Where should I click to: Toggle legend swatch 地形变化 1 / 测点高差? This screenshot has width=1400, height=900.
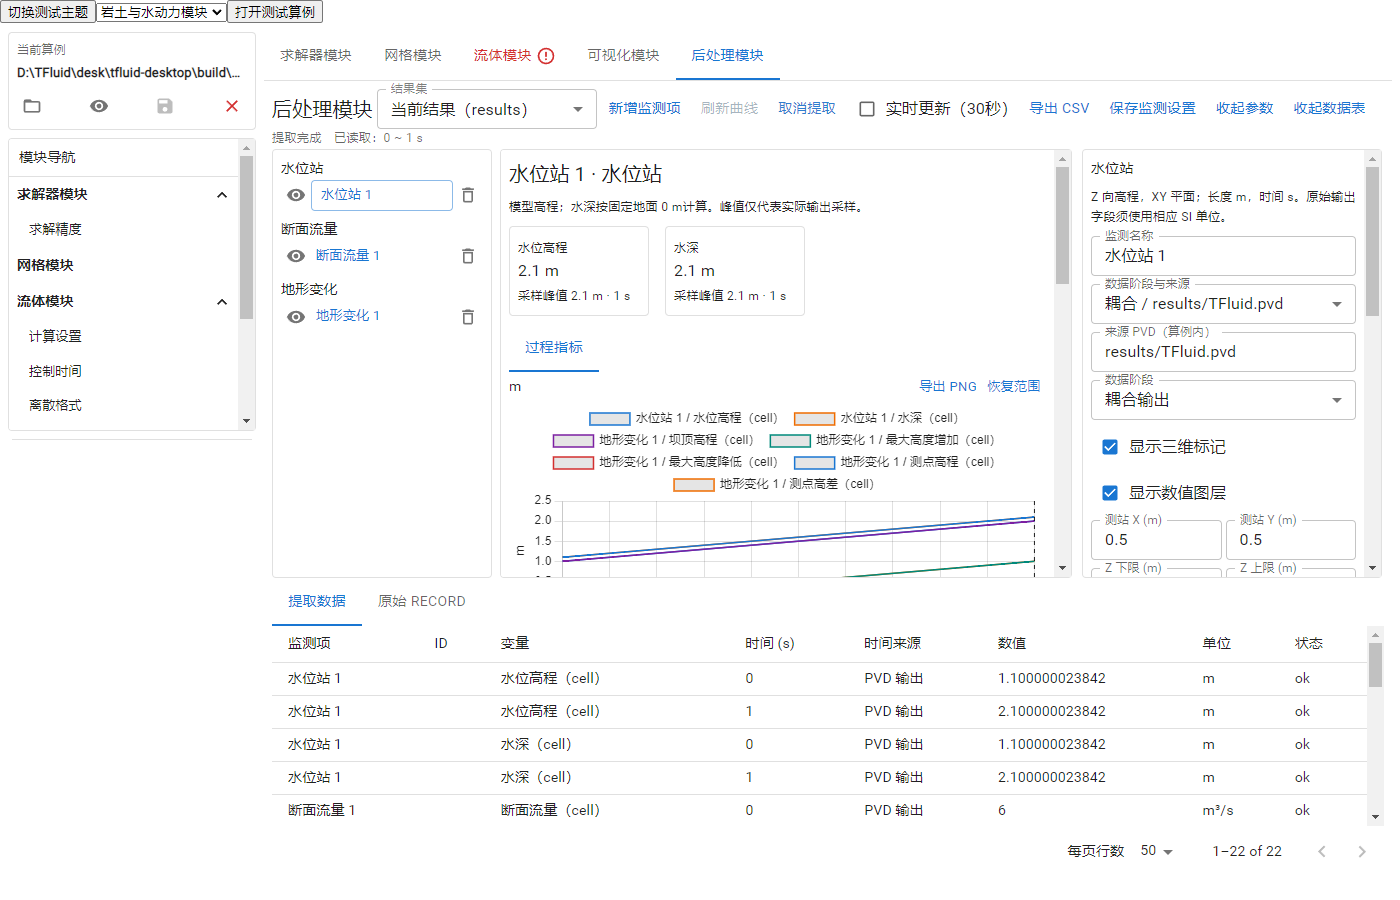point(694,485)
